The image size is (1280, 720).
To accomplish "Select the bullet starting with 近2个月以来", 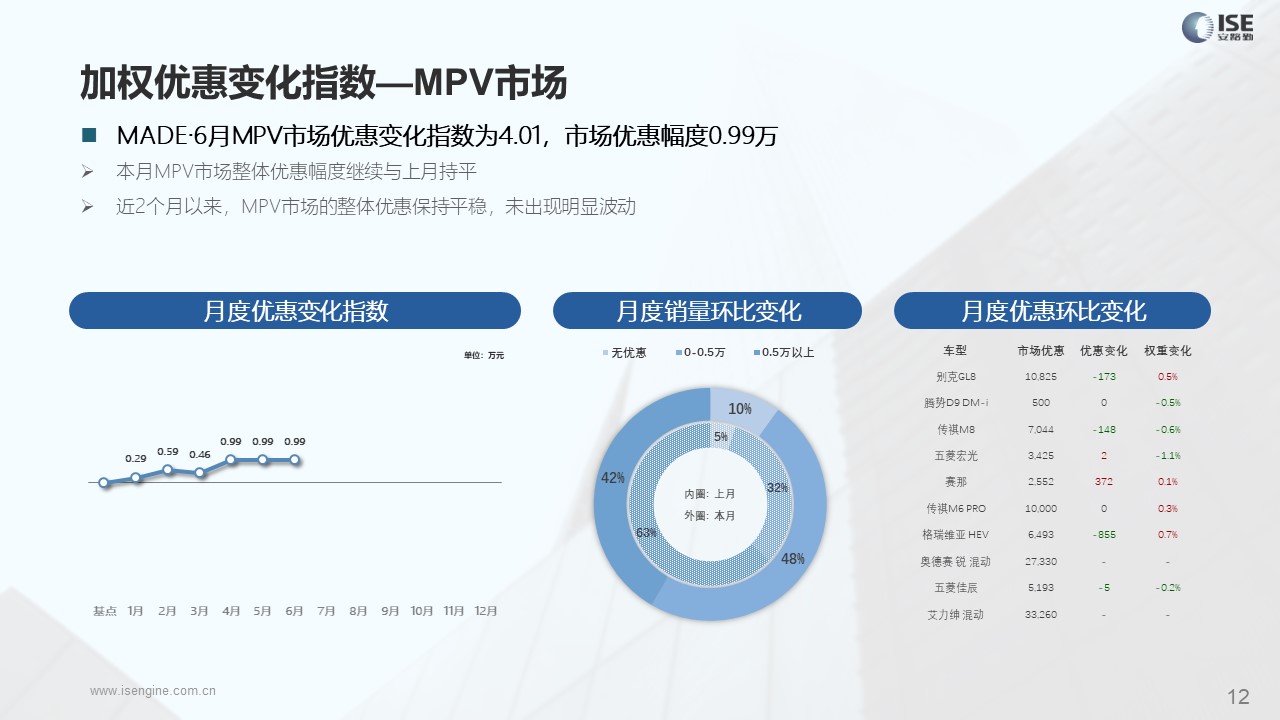I will point(376,207).
